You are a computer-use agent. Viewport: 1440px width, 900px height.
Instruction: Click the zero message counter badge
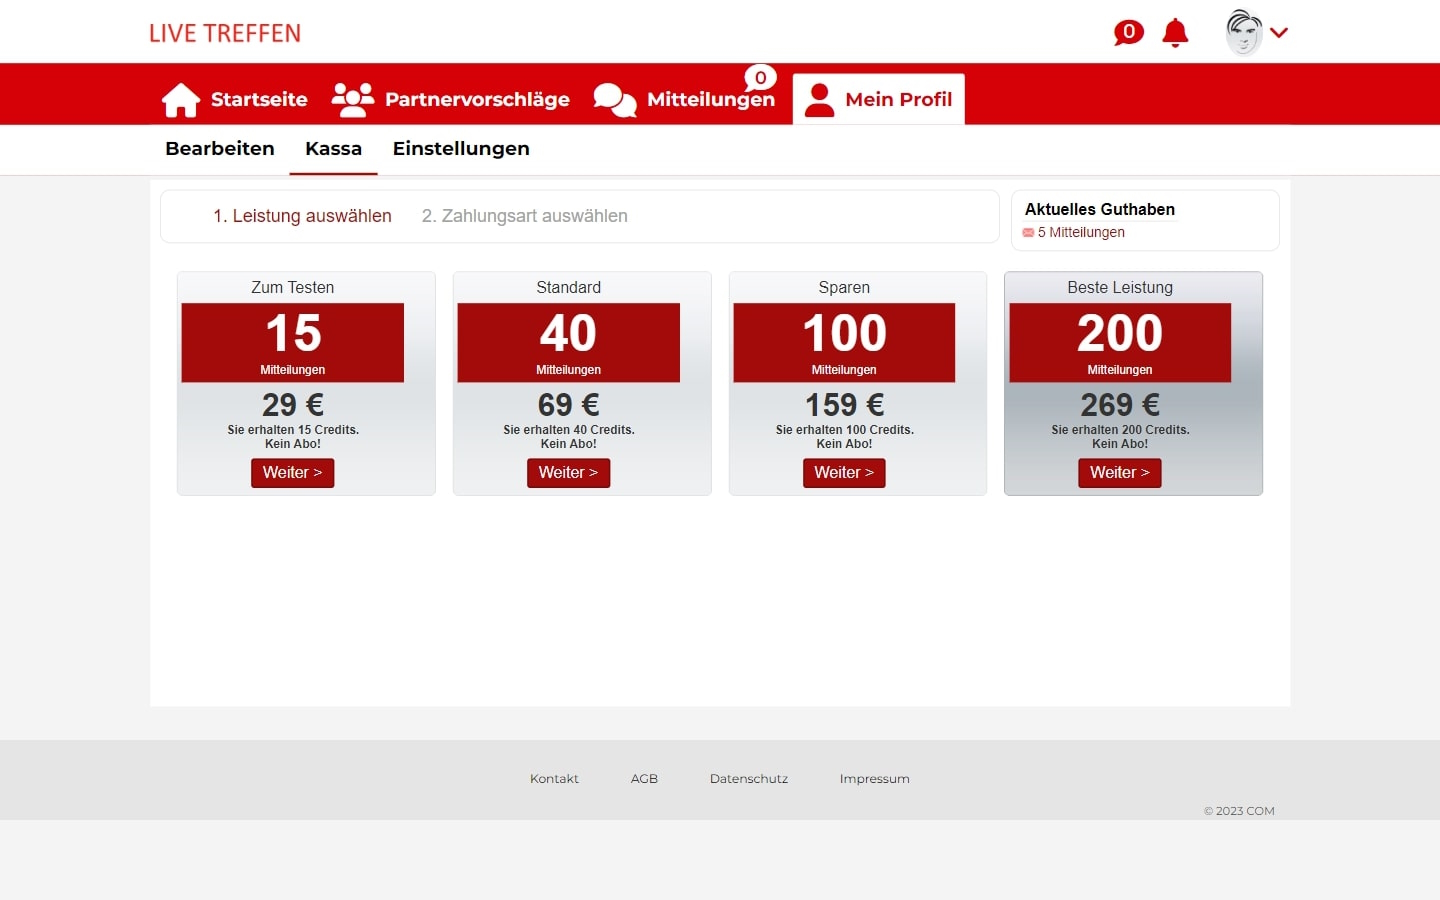coord(759,78)
